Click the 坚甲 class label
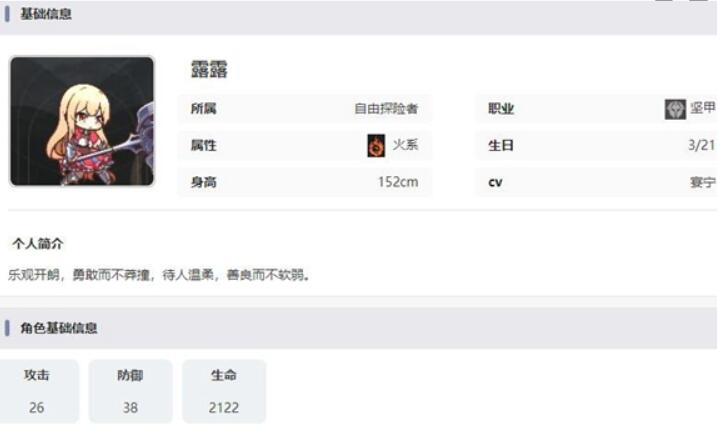 pos(703,108)
